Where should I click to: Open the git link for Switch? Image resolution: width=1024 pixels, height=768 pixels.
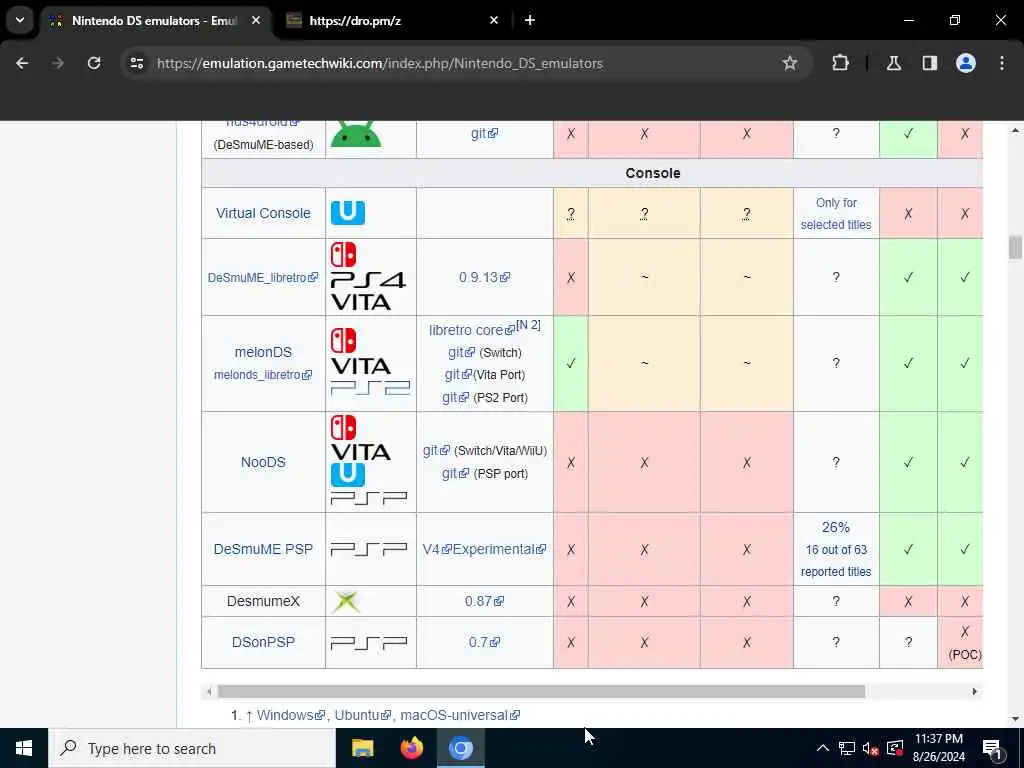461,353
